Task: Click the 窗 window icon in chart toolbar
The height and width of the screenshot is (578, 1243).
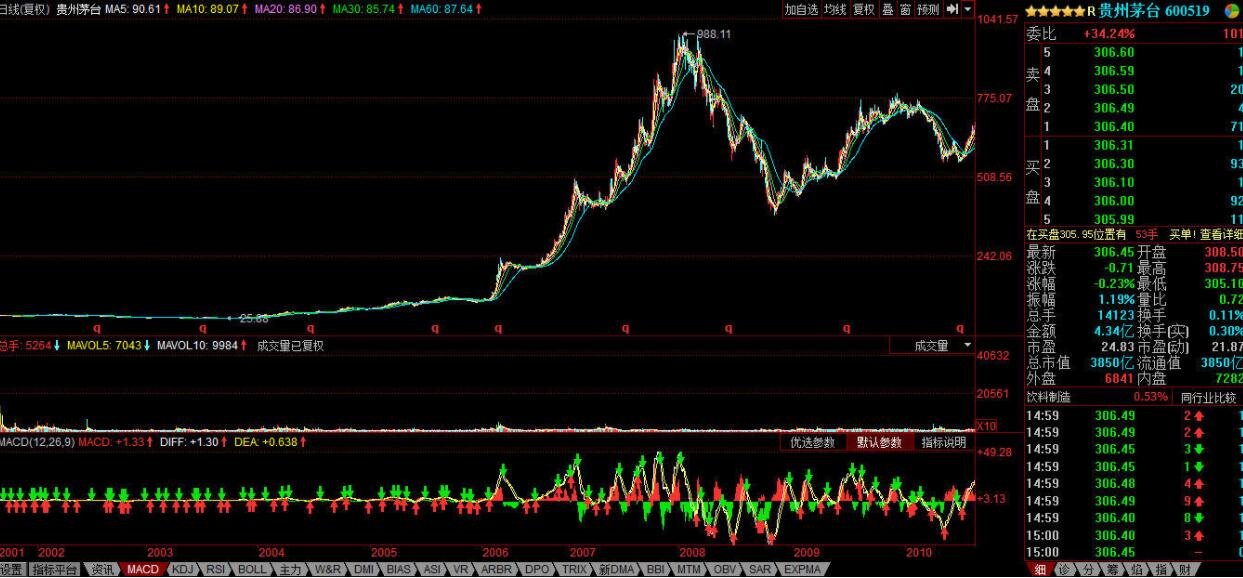Action: (x=904, y=9)
